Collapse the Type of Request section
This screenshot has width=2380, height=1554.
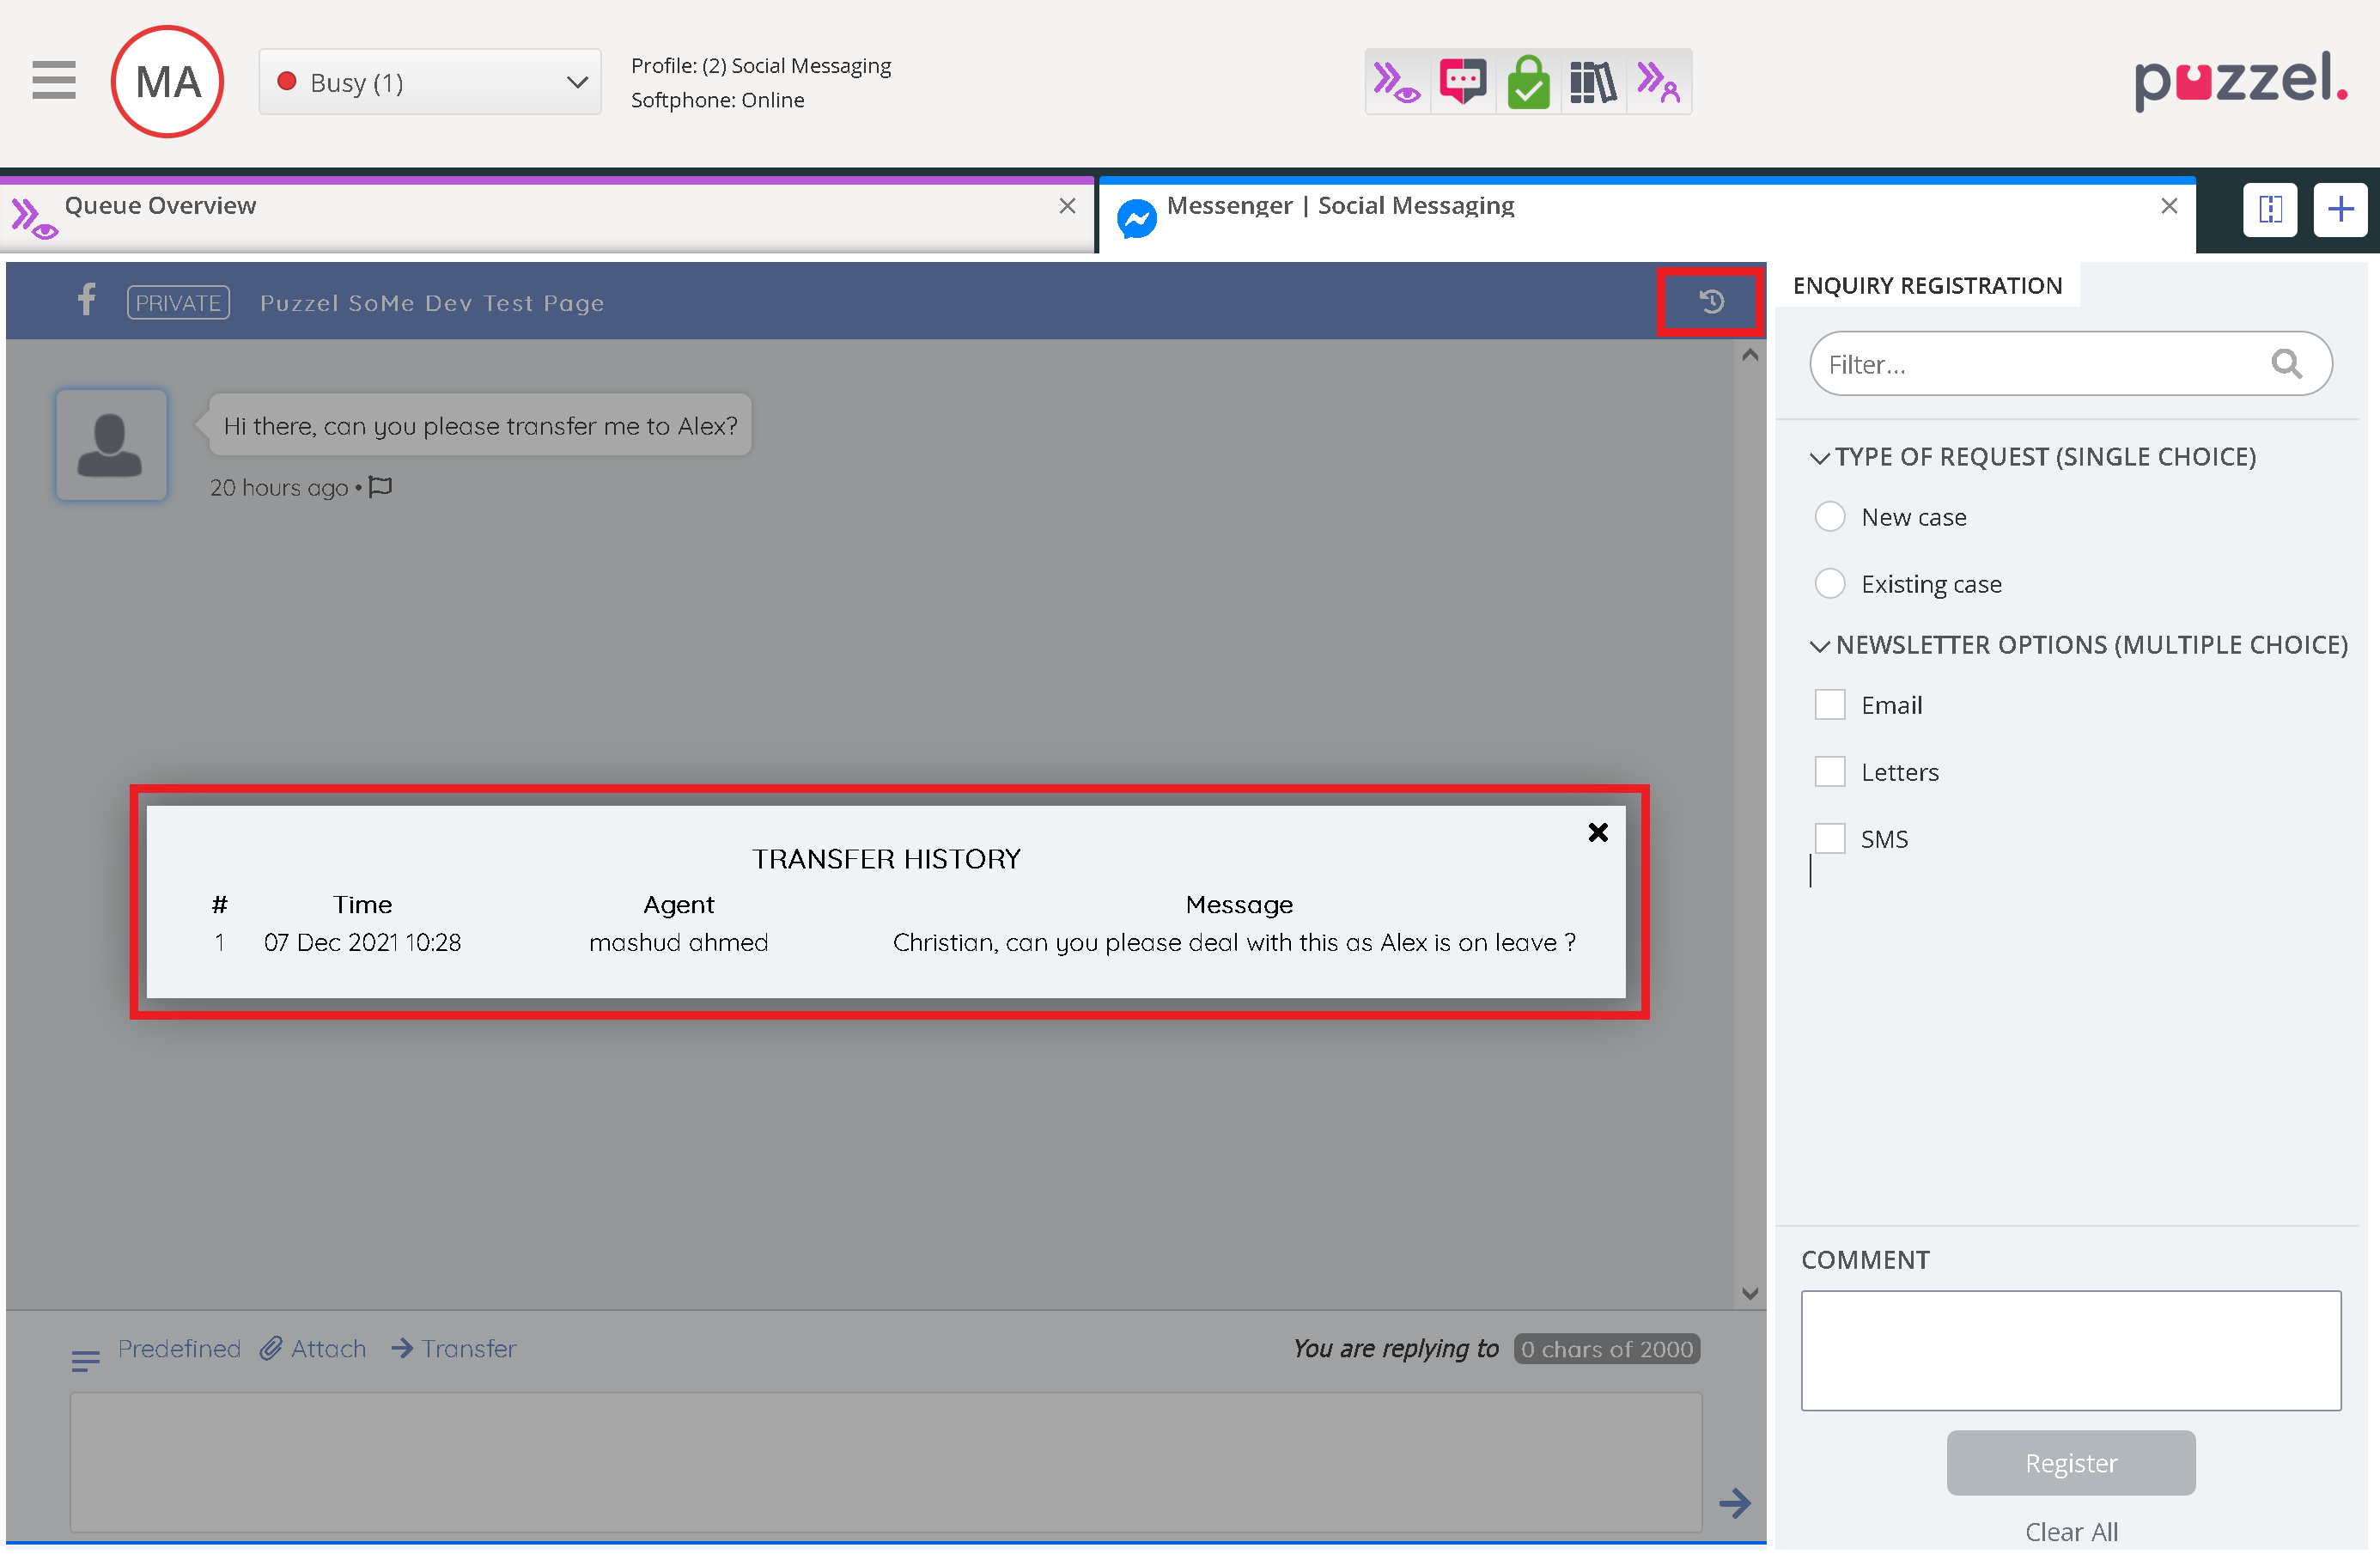[x=1819, y=458]
